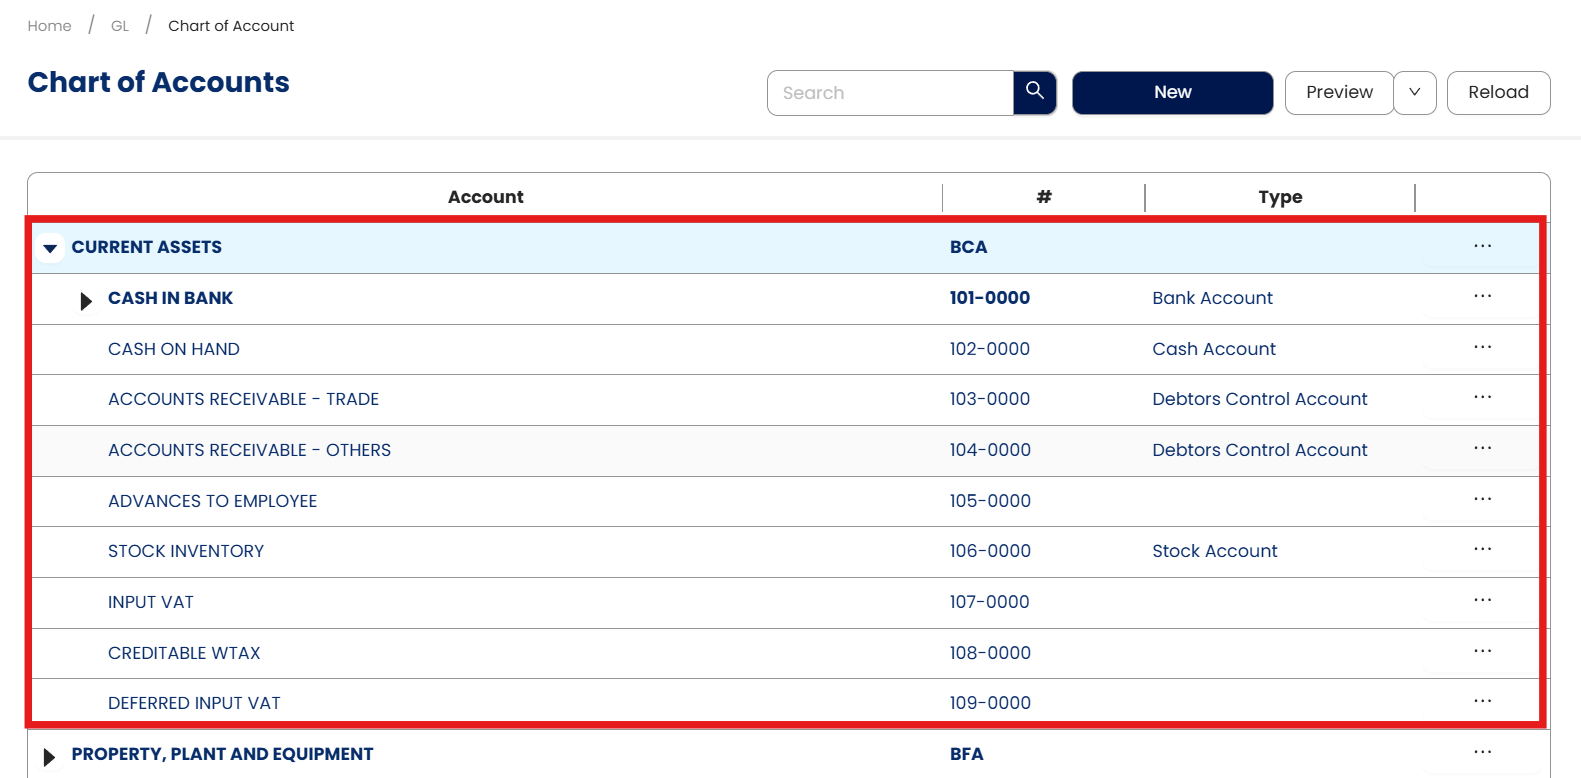Click the Reload button
1581x778 pixels.
tap(1498, 92)
